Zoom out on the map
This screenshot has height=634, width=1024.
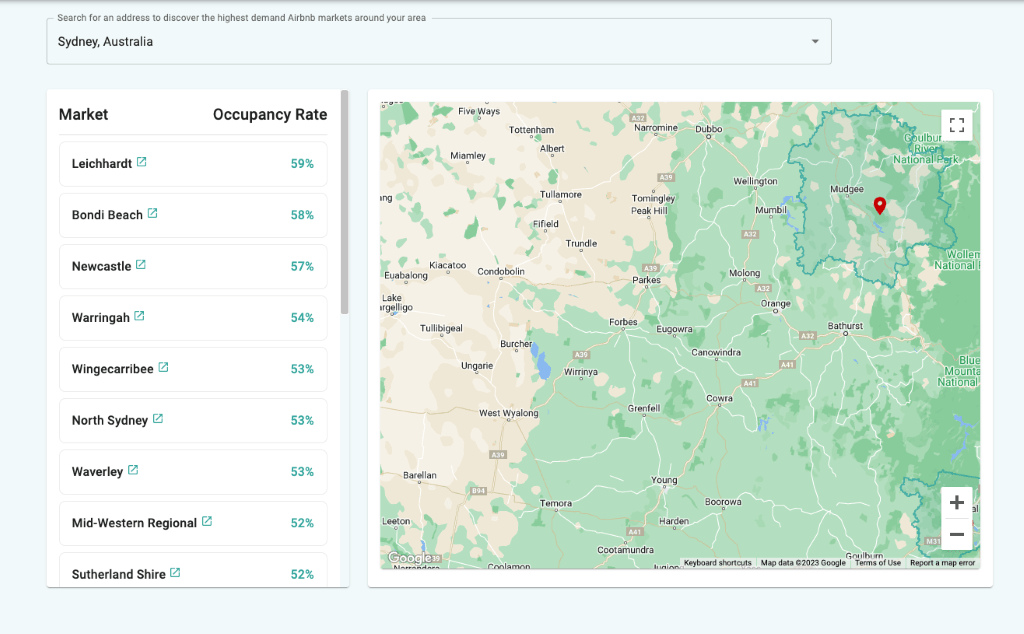[956, 535]
